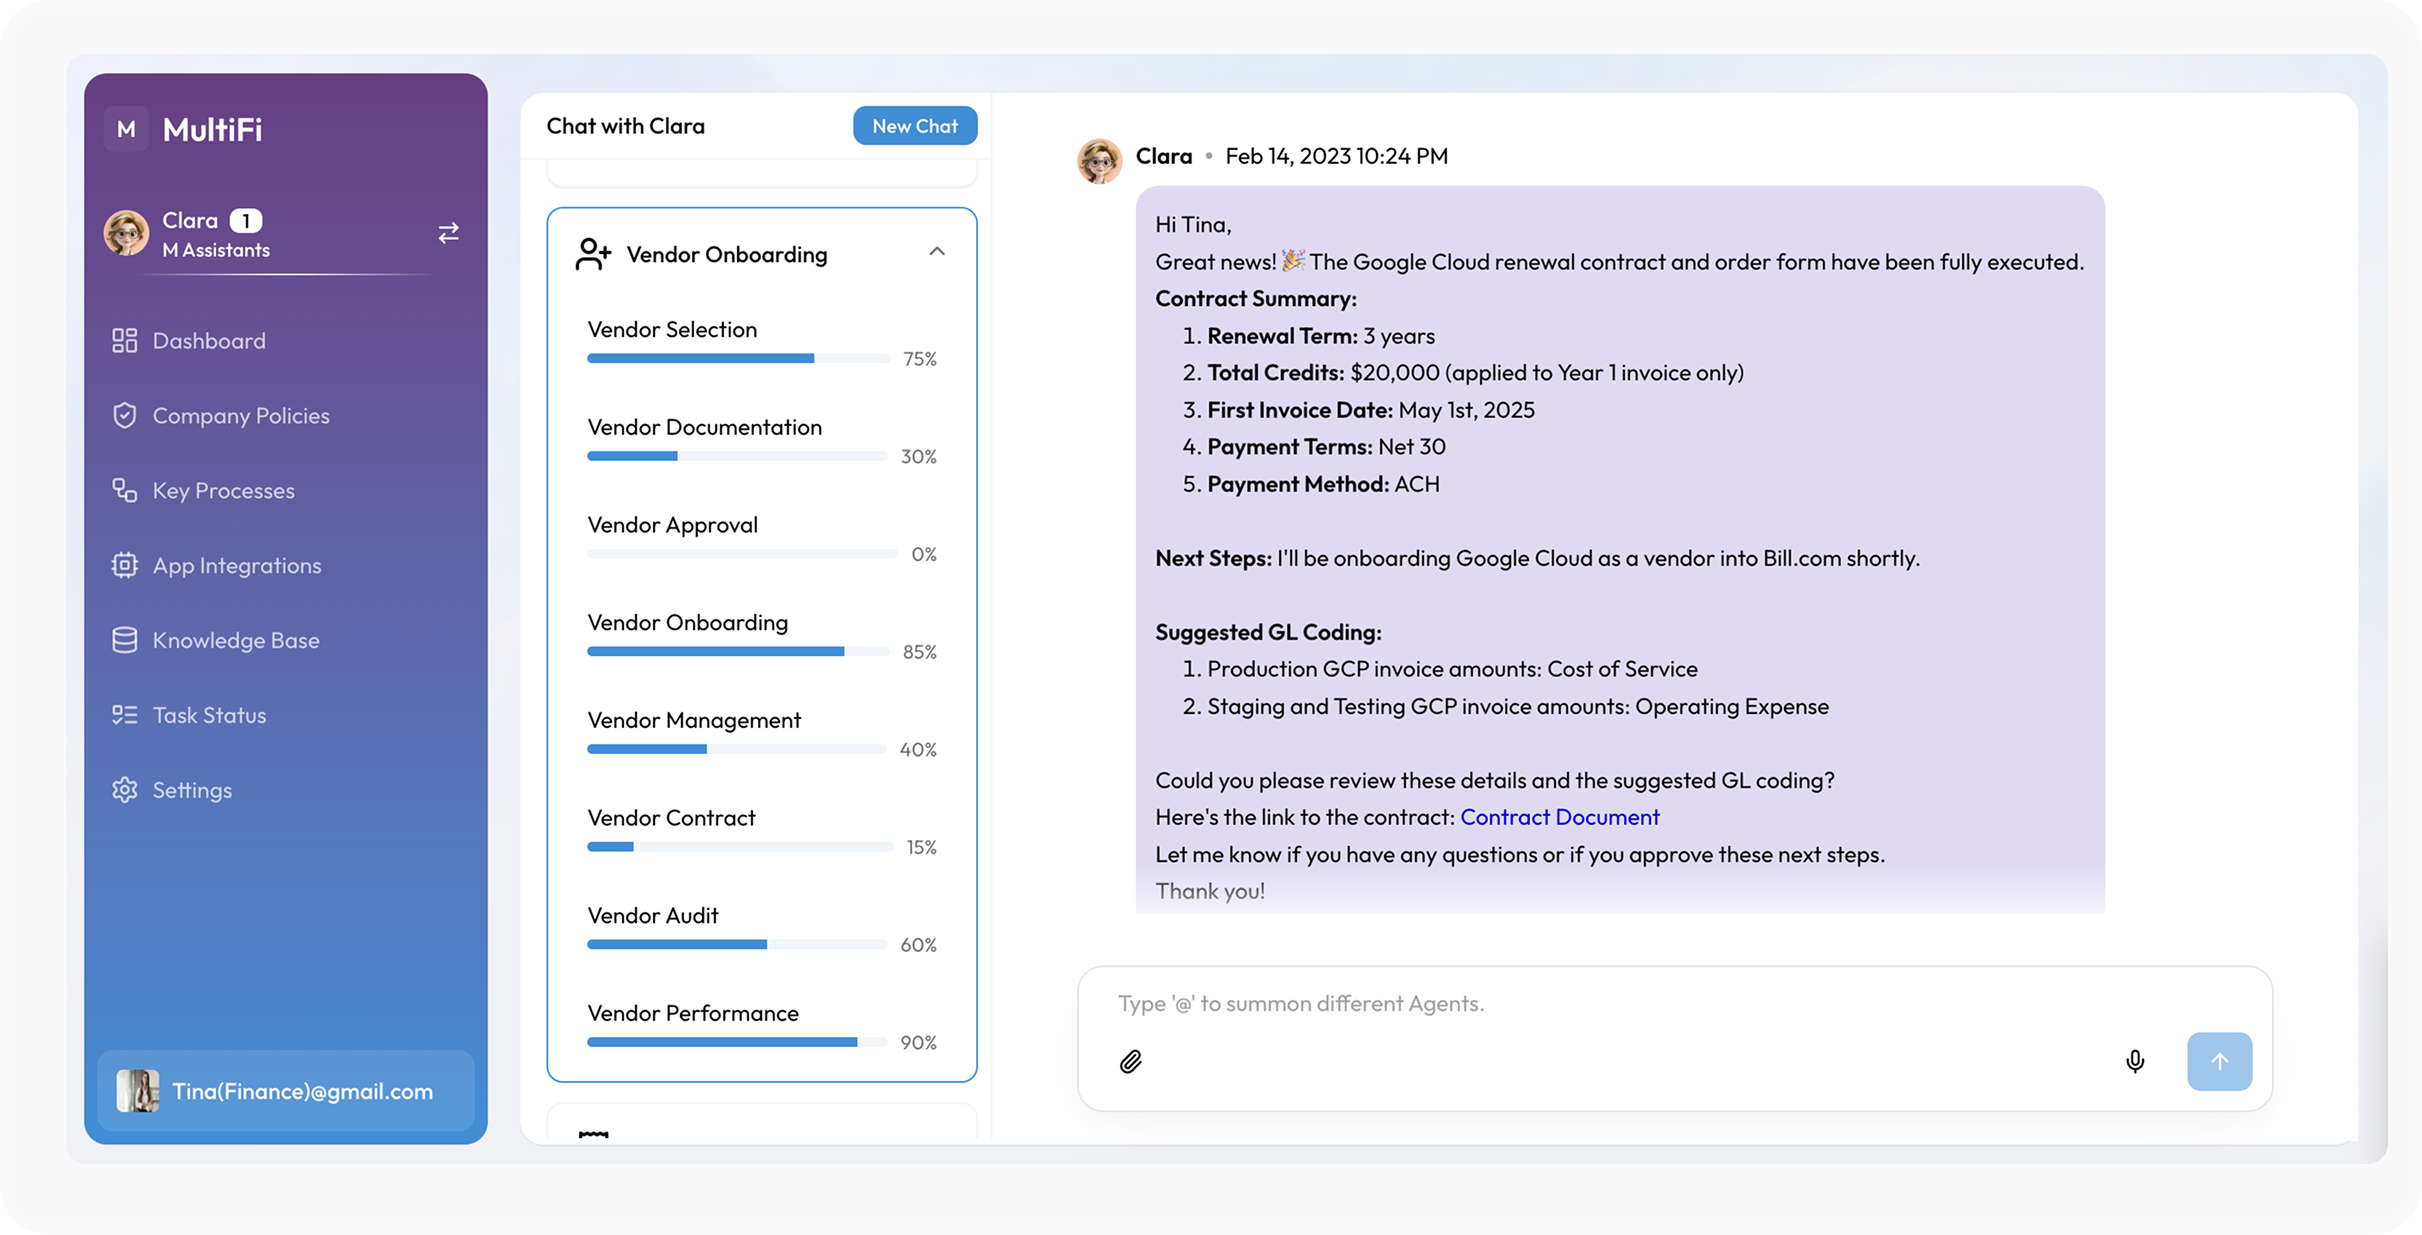Click the Vendor Selection progress bar
Viewport: 2422px width, 1235px height.
tap(738, 359)
